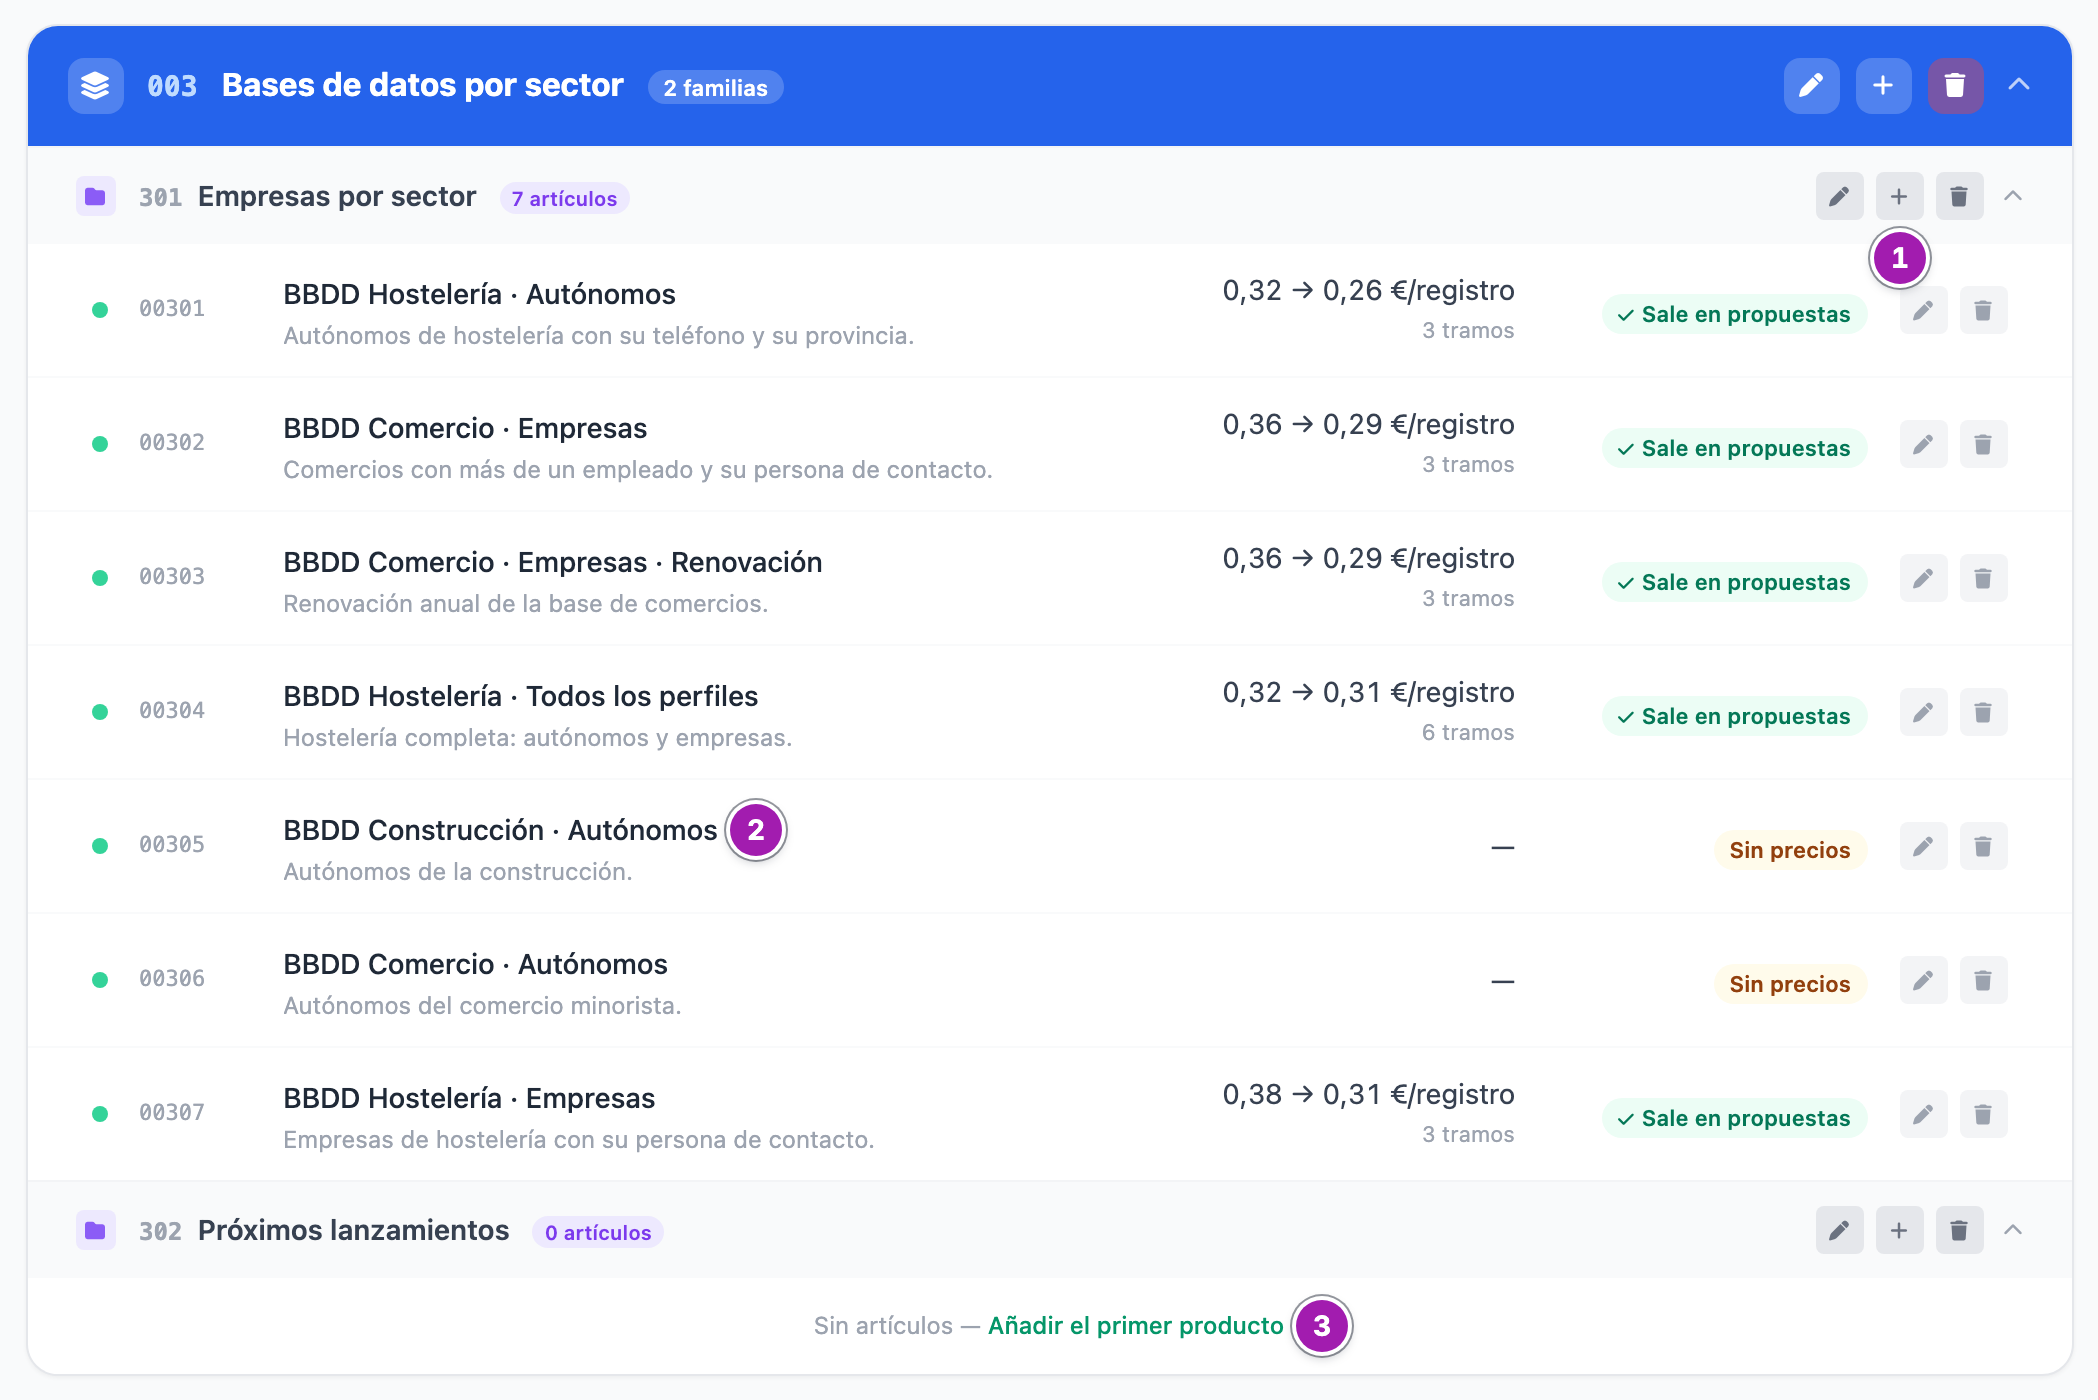Toggle active status dot of article 00303

[100, 578]
